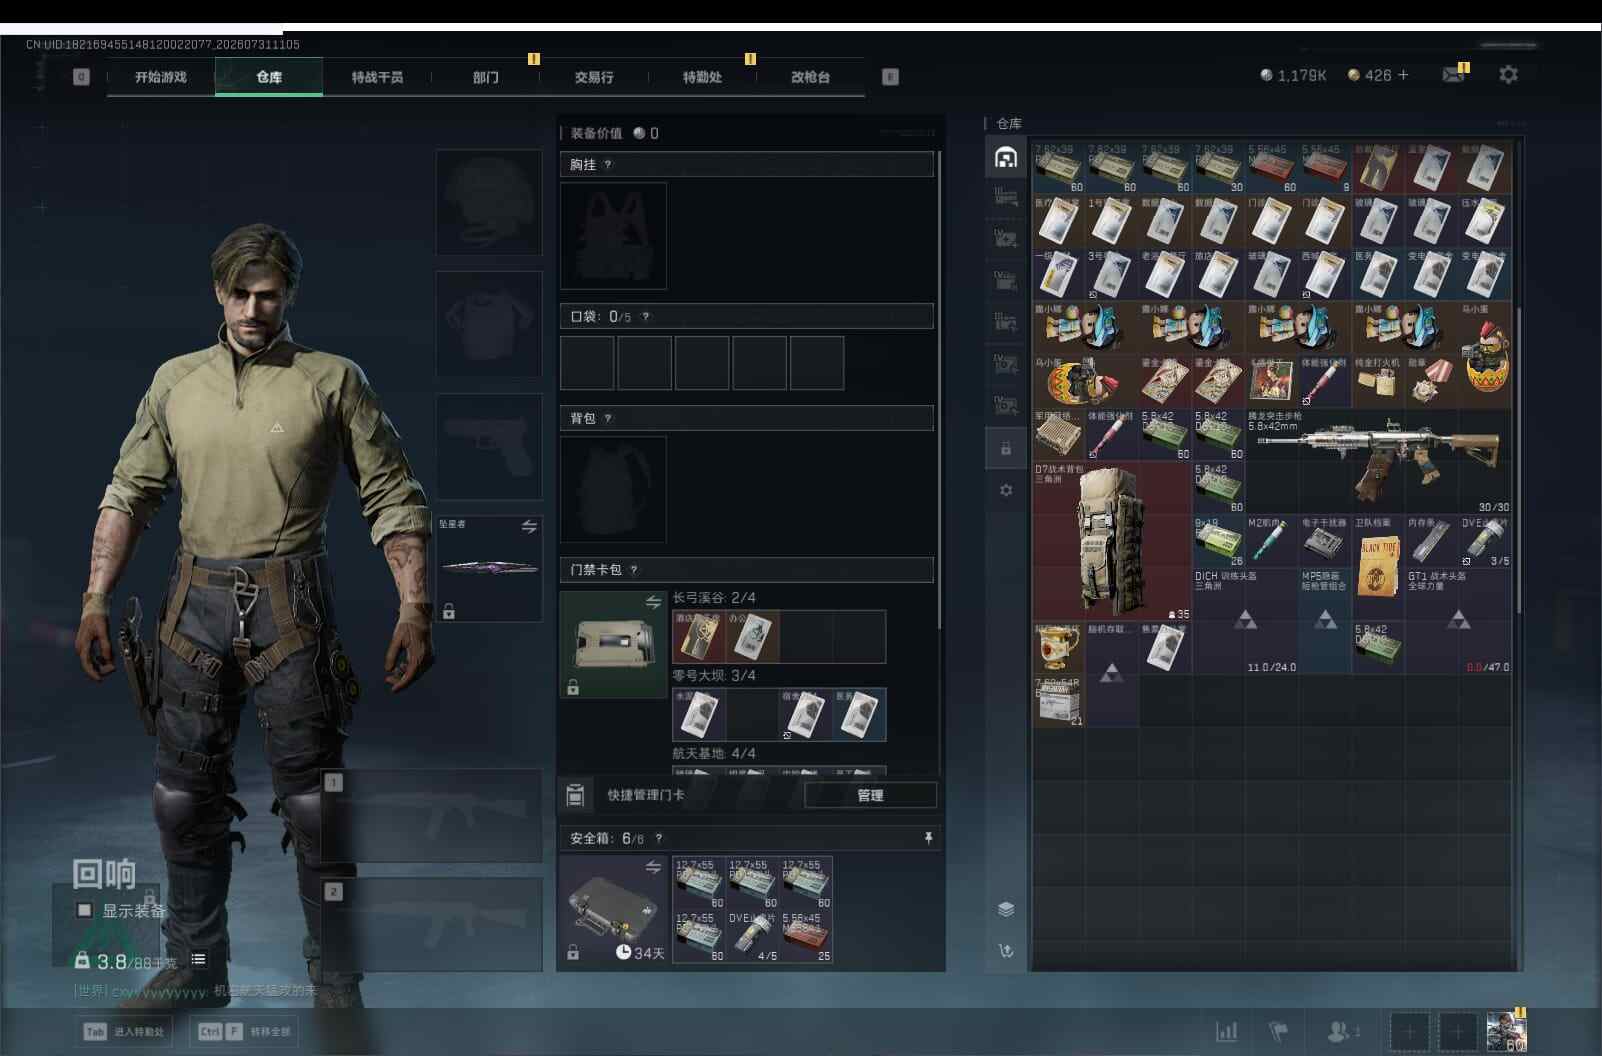Click the help icon next to 安全箱
1602x1056 pixels.
(658, 839)
